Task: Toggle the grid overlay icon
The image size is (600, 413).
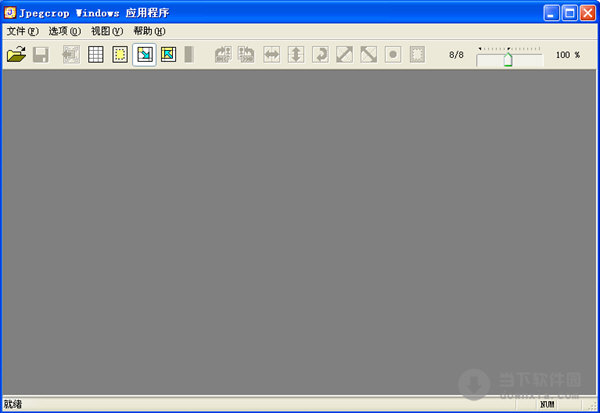Action: pyautogui.click(x=96, y=55)
